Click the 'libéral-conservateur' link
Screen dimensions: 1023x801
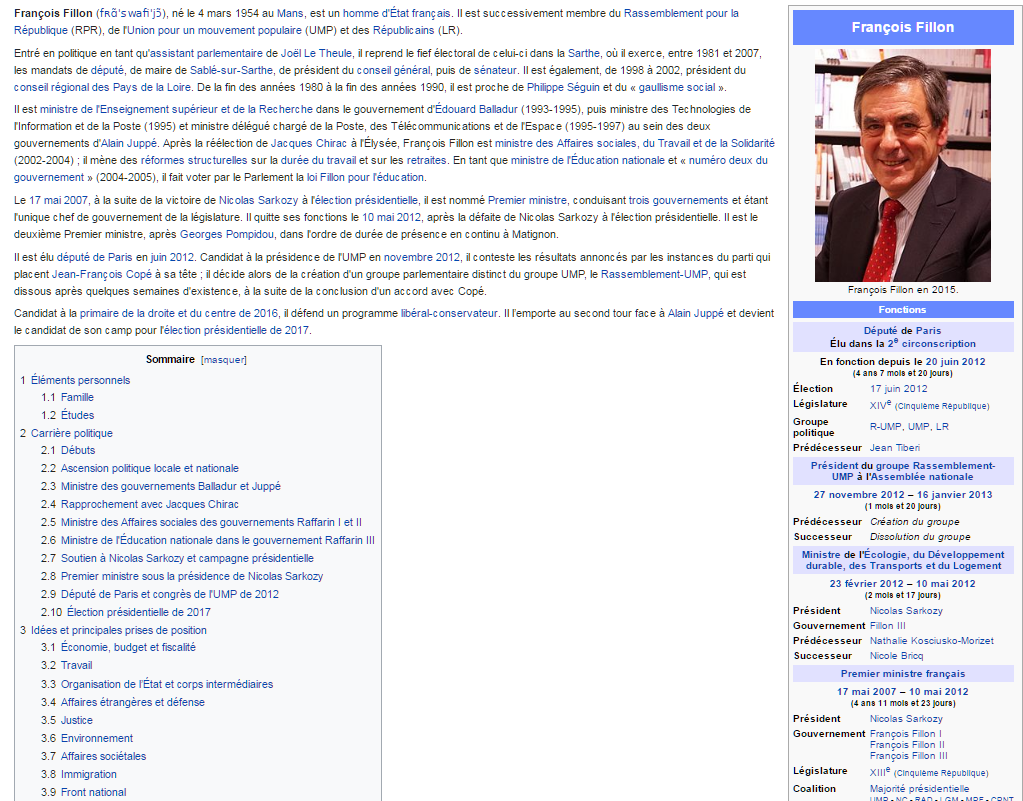coord(449,314)
